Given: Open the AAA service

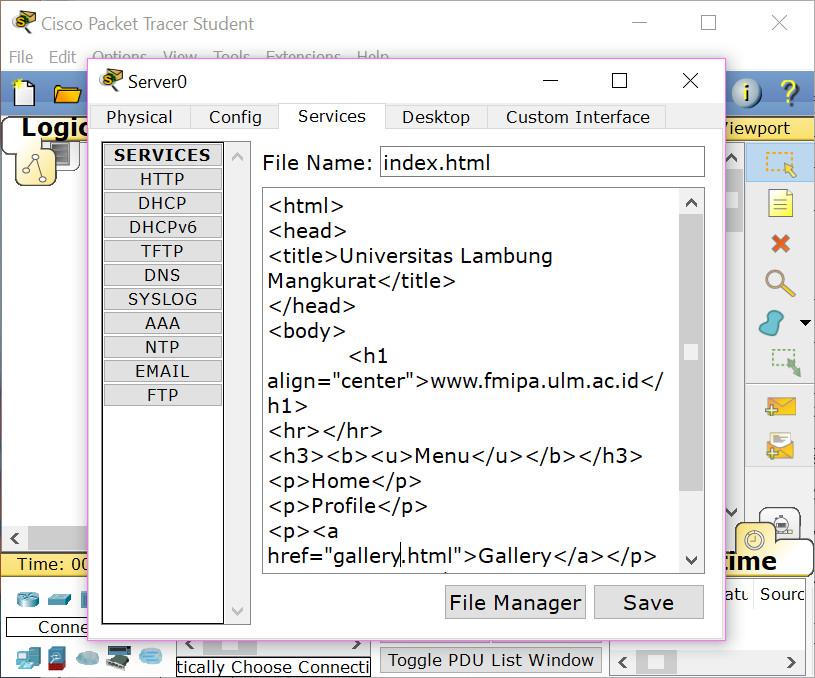Looking at the screenshot, I should tap(163, 323).
